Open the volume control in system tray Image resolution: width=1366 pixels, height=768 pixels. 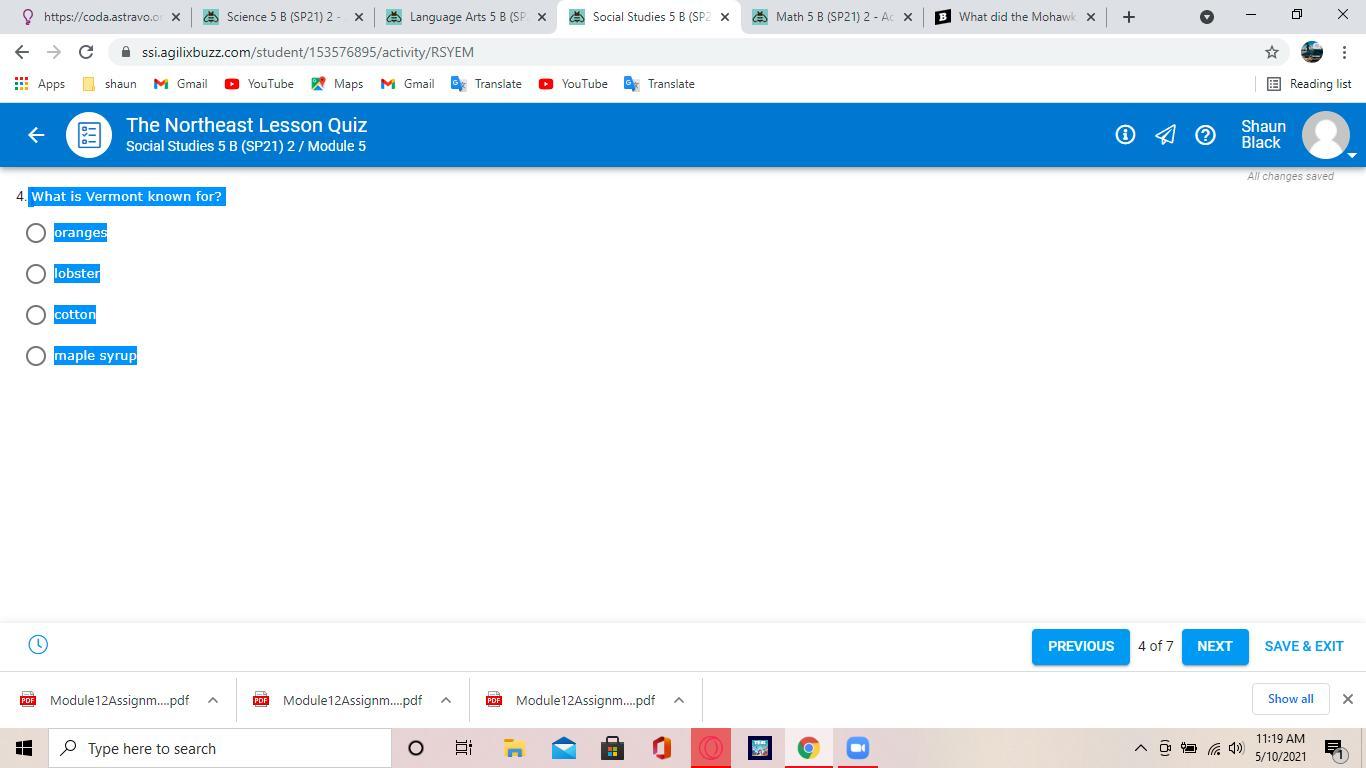(1236, 748)
